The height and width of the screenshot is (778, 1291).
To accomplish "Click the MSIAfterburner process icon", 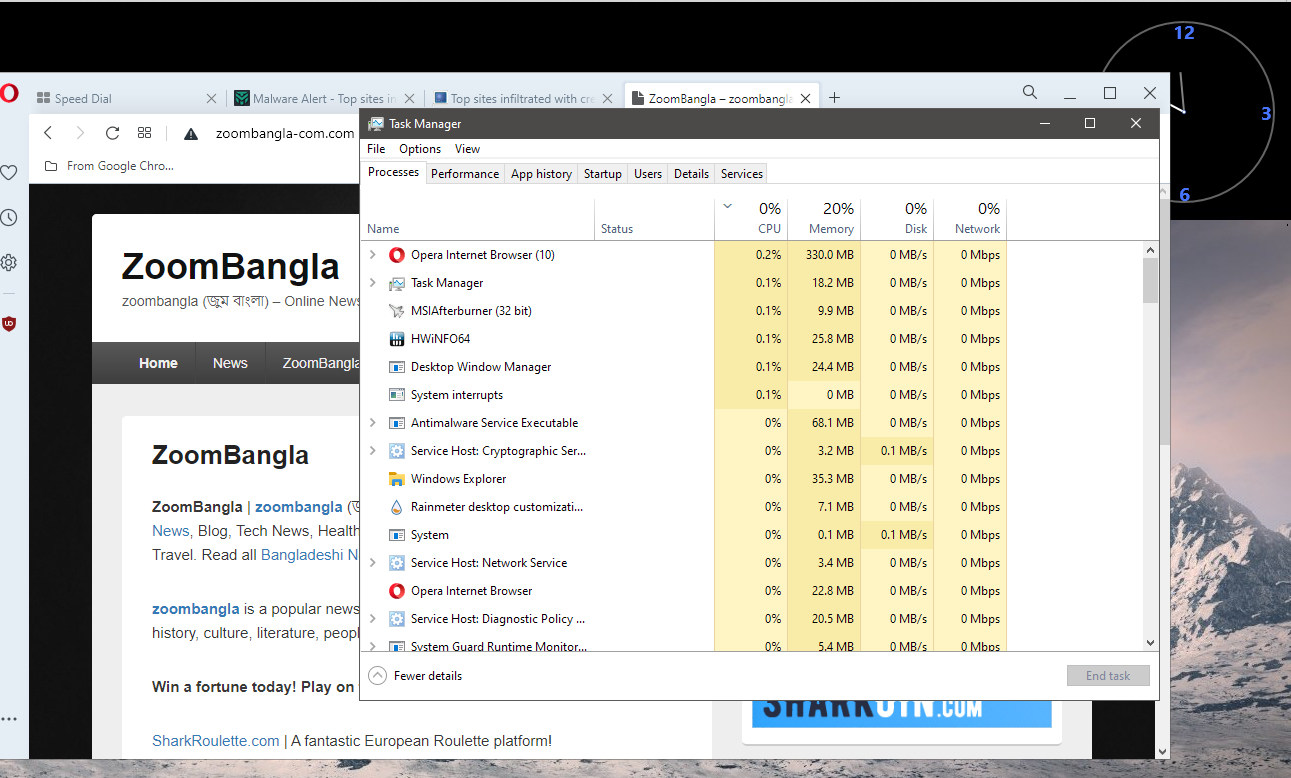I will coord(396,311).
